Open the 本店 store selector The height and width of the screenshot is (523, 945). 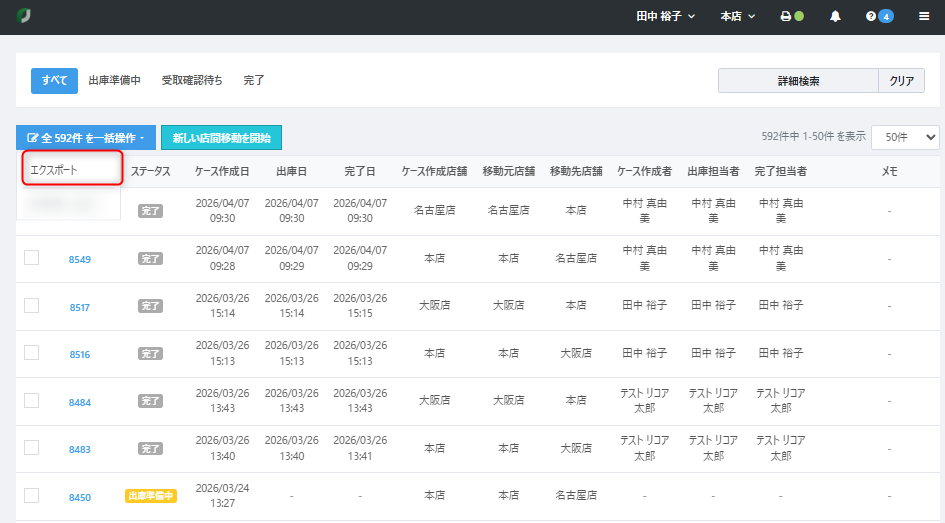tap(737, 17)
